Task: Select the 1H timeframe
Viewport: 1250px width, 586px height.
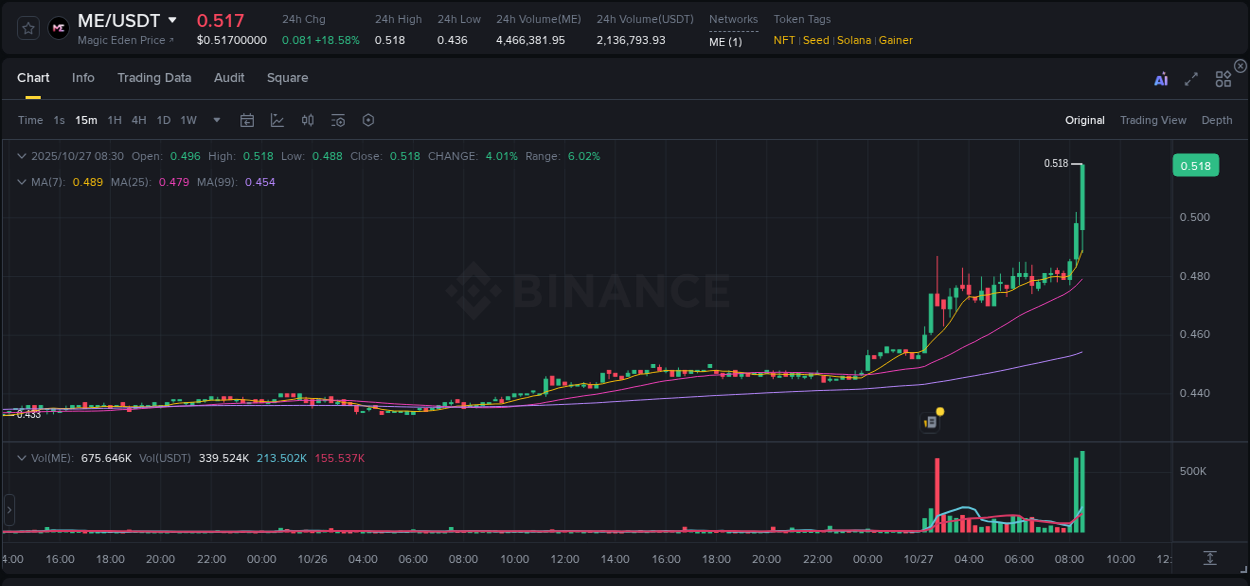Action: (x=115, y=120)
